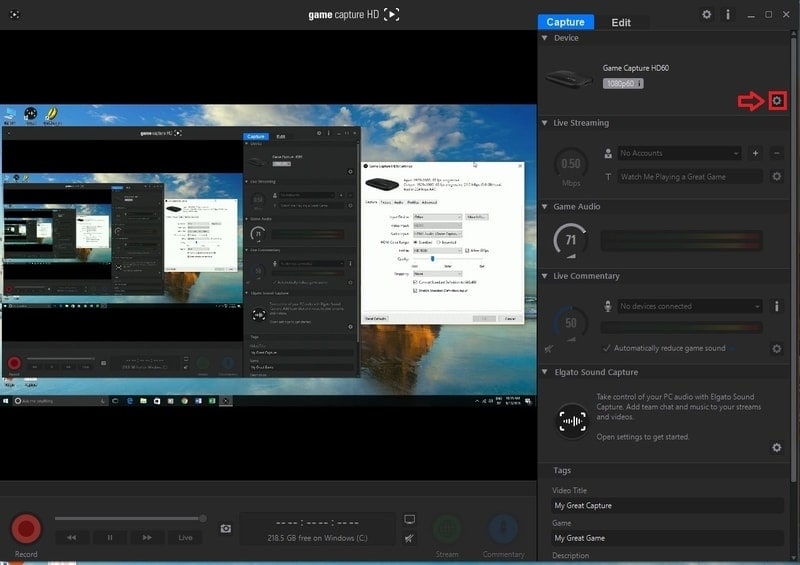
Task: Click the 1080p60 input info badge
Action: (x=623, y=83)
